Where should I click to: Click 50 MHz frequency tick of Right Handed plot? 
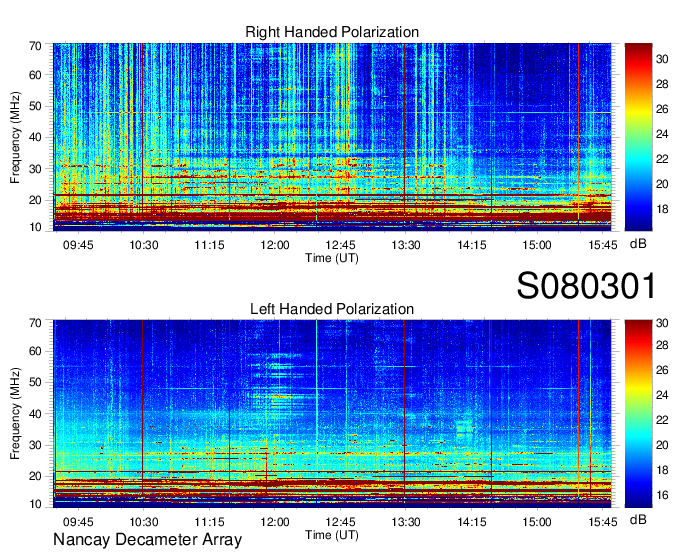pos(35,107)
